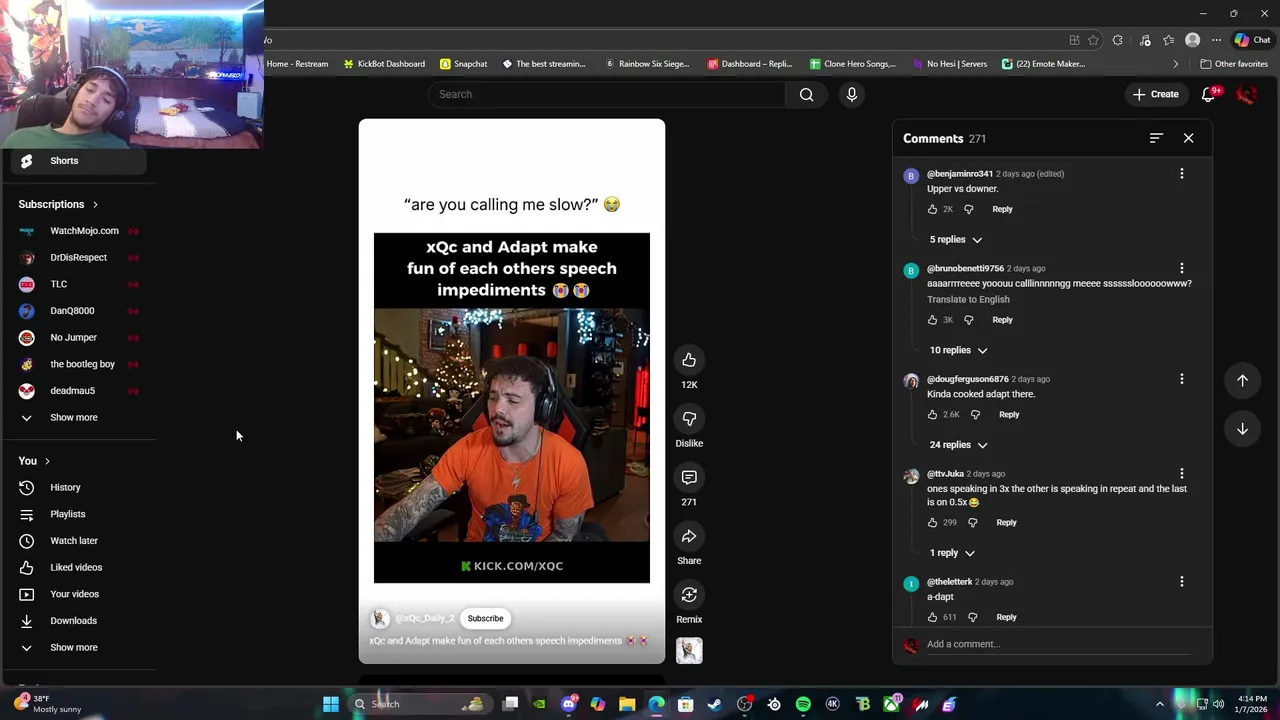Dislike the Short video
The image size is (1280, 720).
pos(689,419)
